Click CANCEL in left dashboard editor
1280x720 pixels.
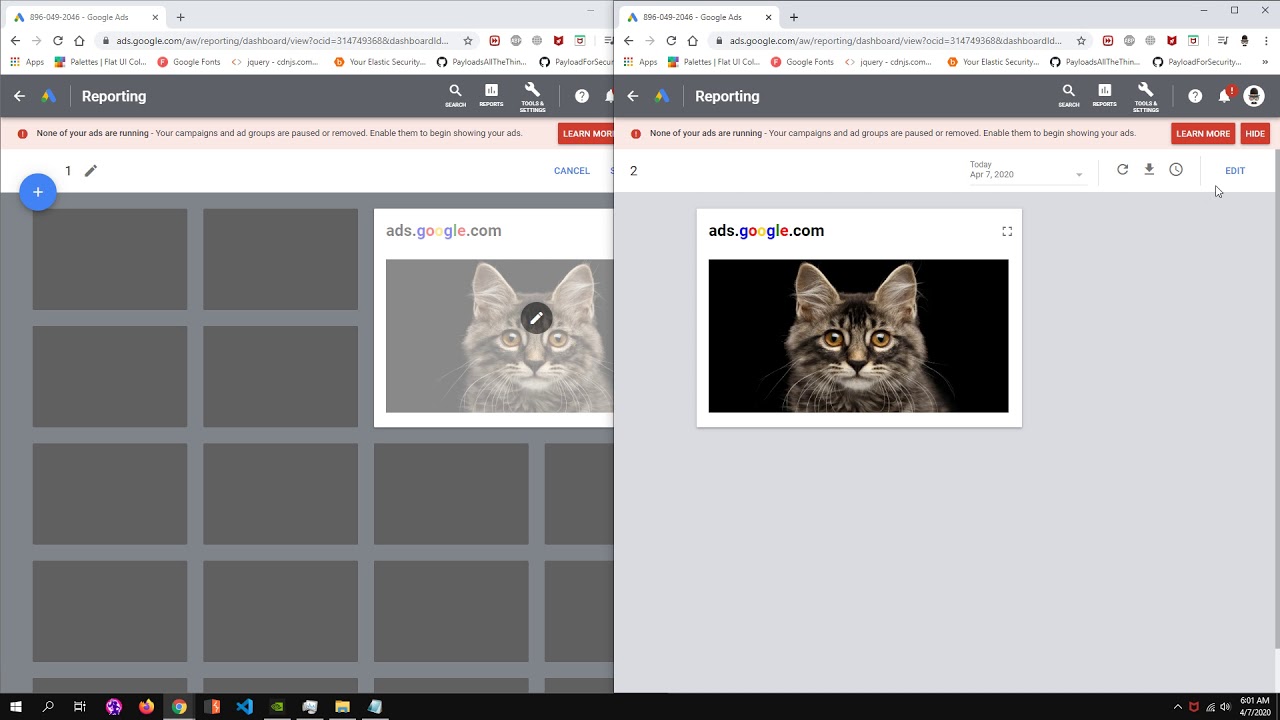[x=572, y=171]
